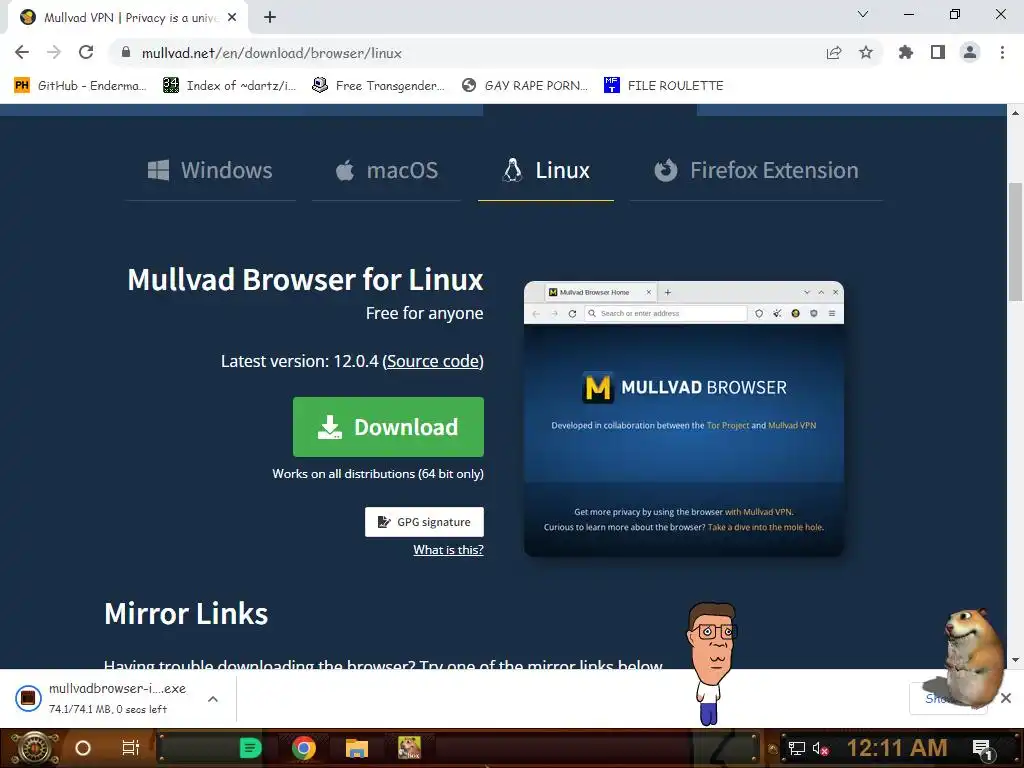Open the Extensions puzzle-piece menu
1024x768 pixels.
(905, 52)
